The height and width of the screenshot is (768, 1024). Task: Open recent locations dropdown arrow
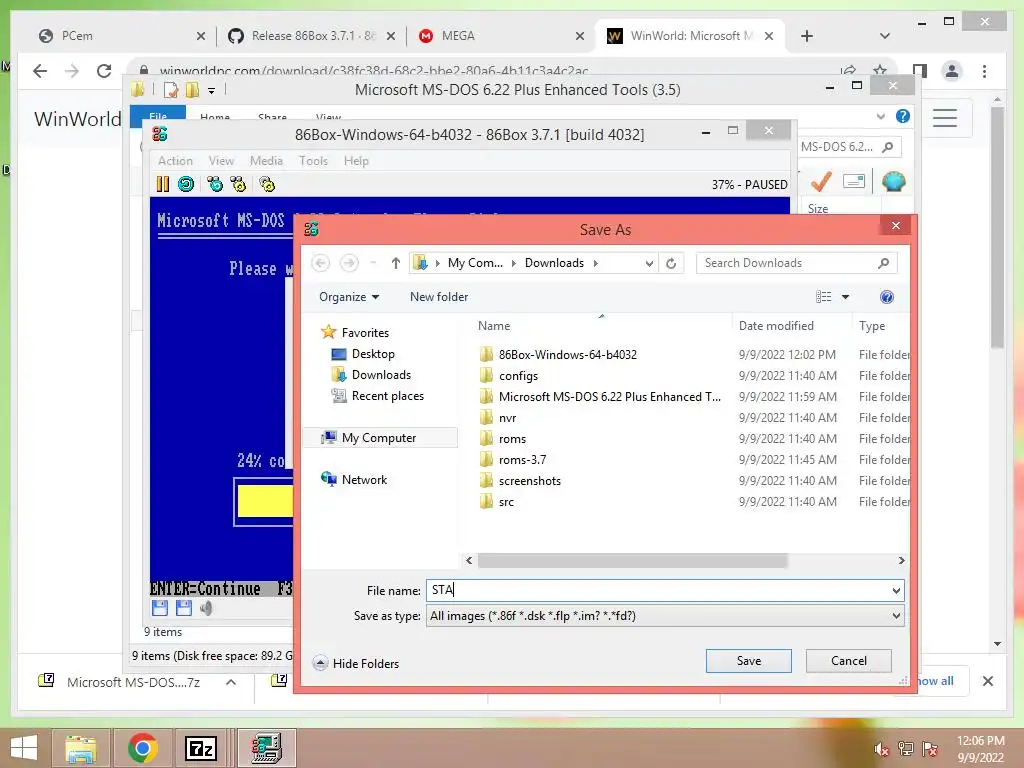point(373,263)
